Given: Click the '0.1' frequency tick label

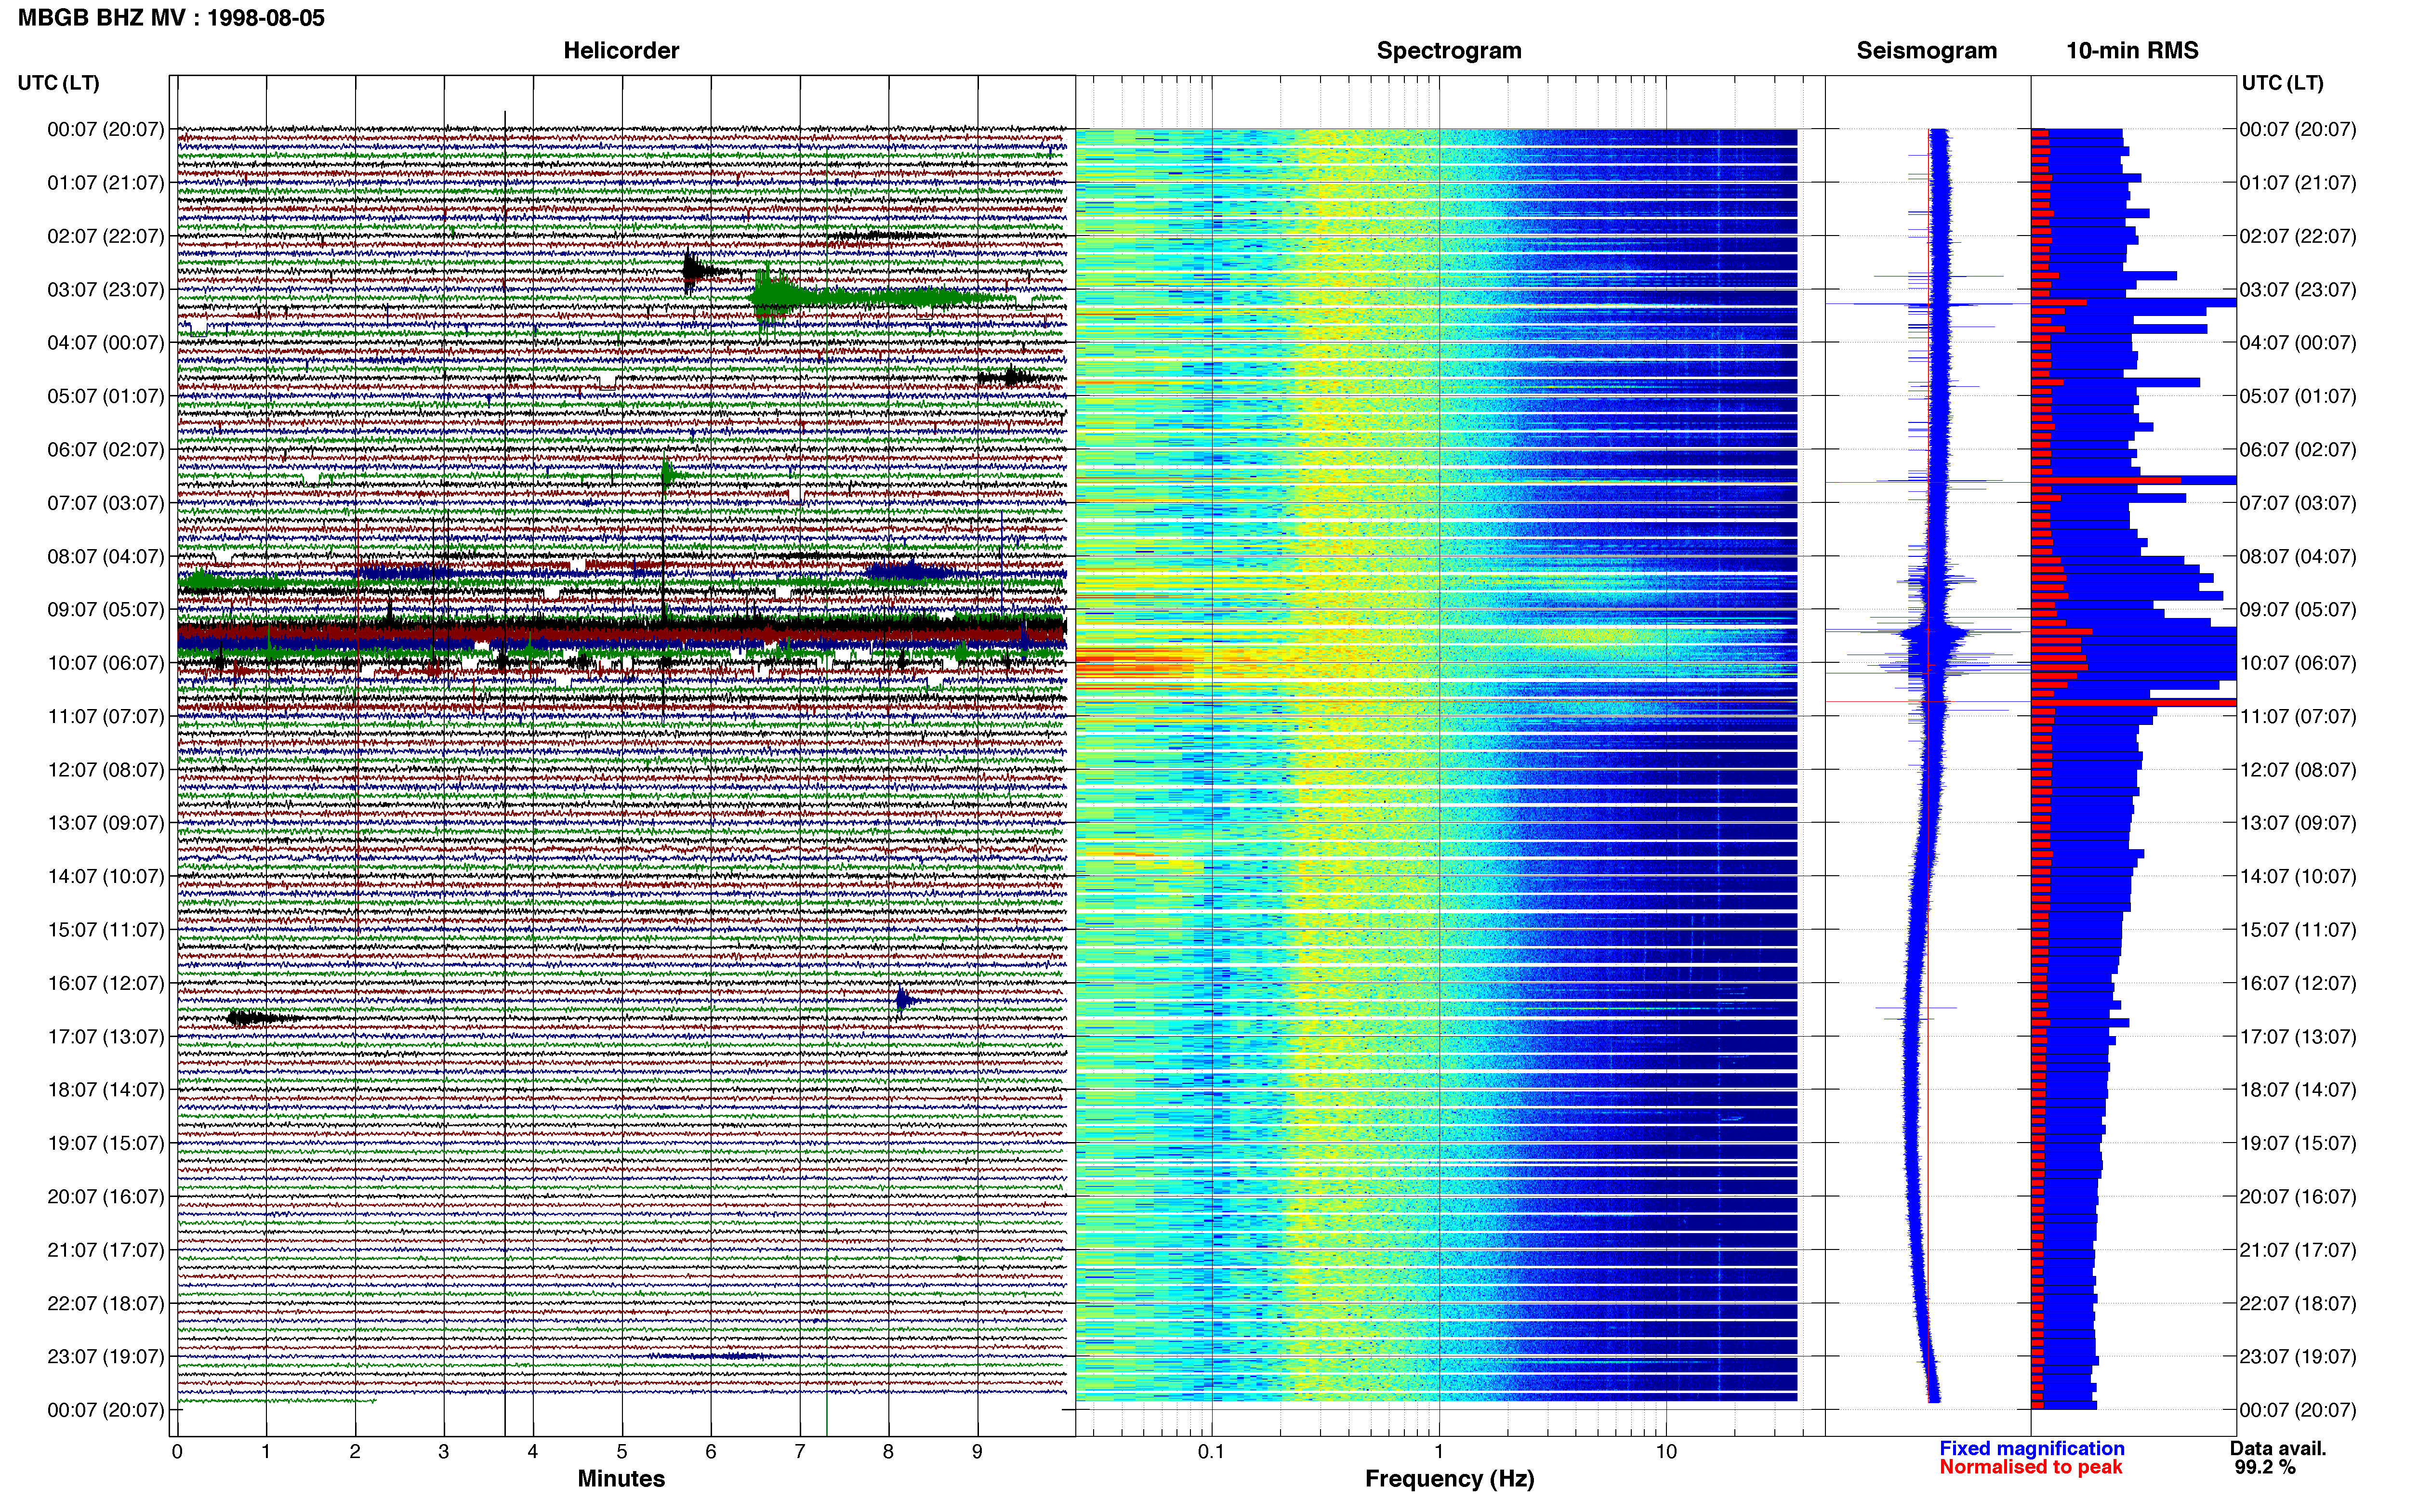Looking at the screenshot, I should pyautogui.click(x=1211, y=1452).
